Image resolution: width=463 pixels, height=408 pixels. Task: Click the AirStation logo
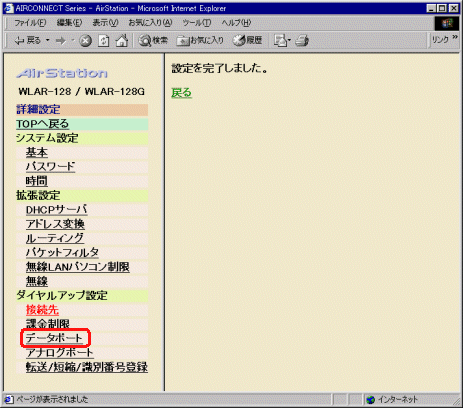[62, 73]
